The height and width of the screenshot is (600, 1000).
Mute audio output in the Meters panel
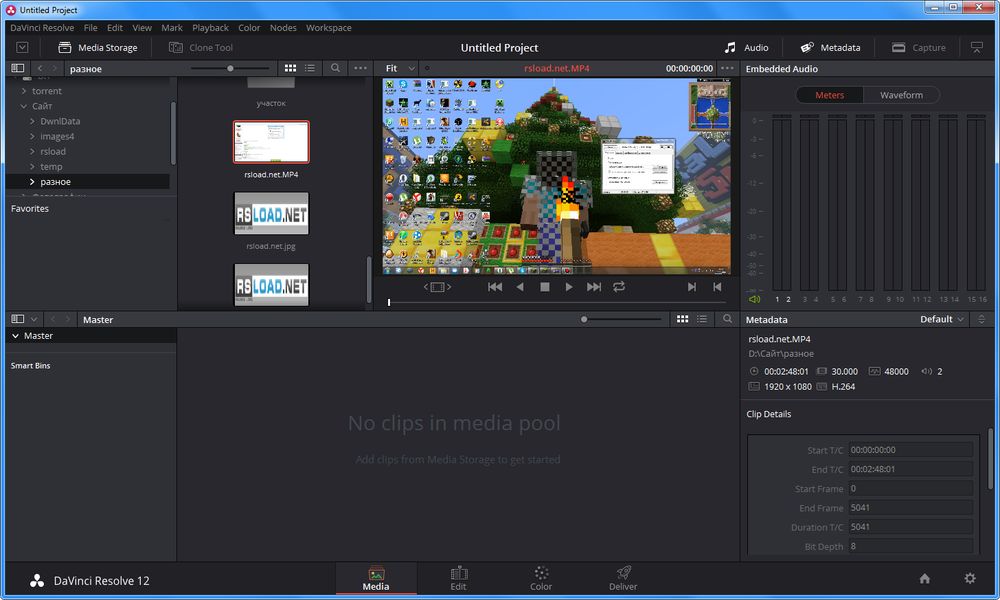click(753, 299)
